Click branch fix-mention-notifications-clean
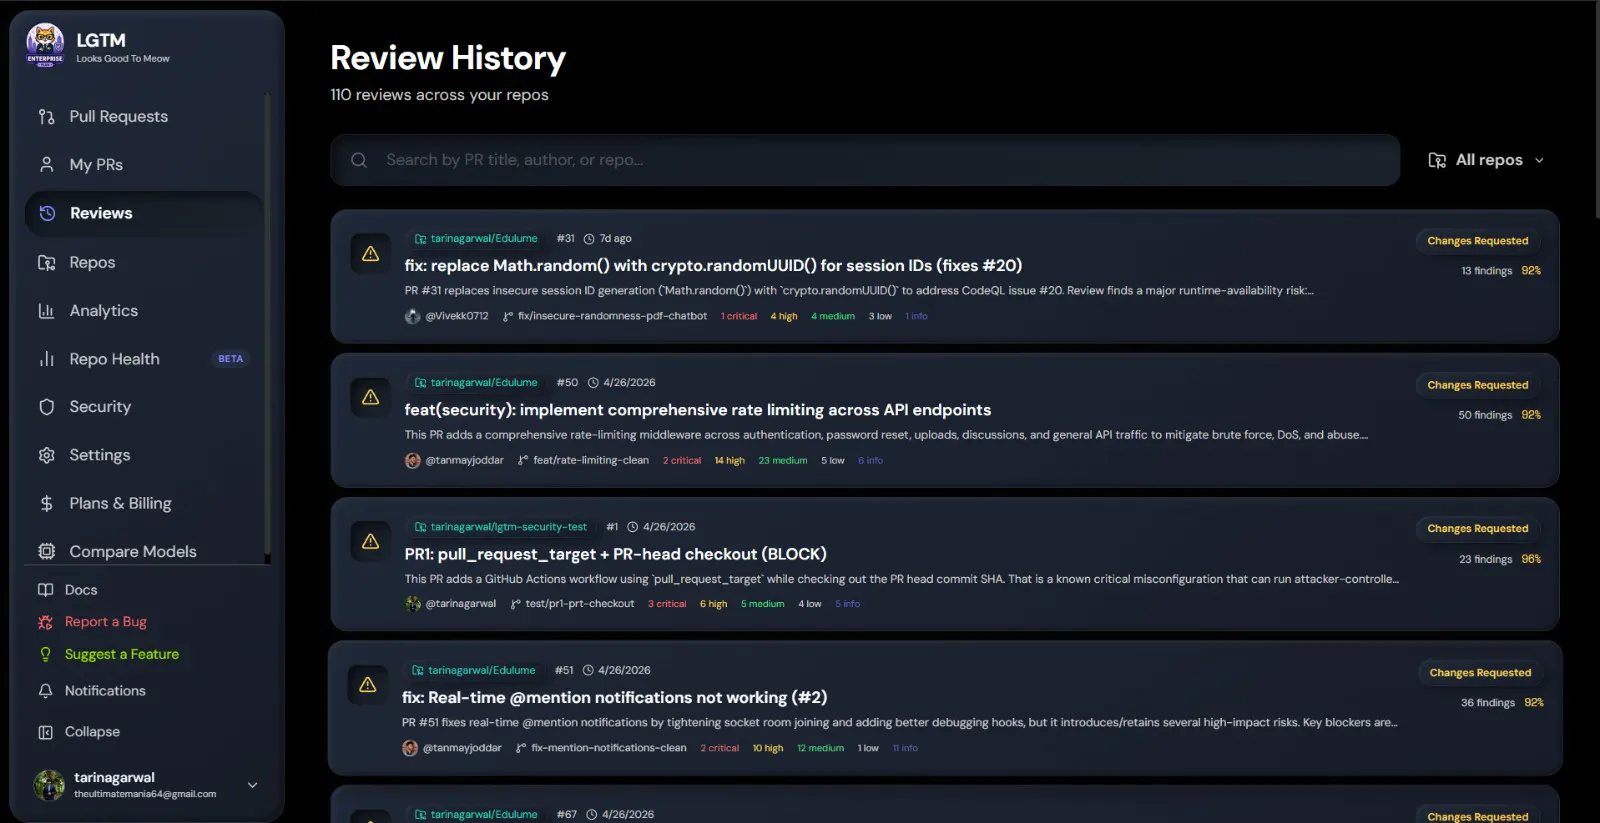The image size is (1600, 823). 609,748
